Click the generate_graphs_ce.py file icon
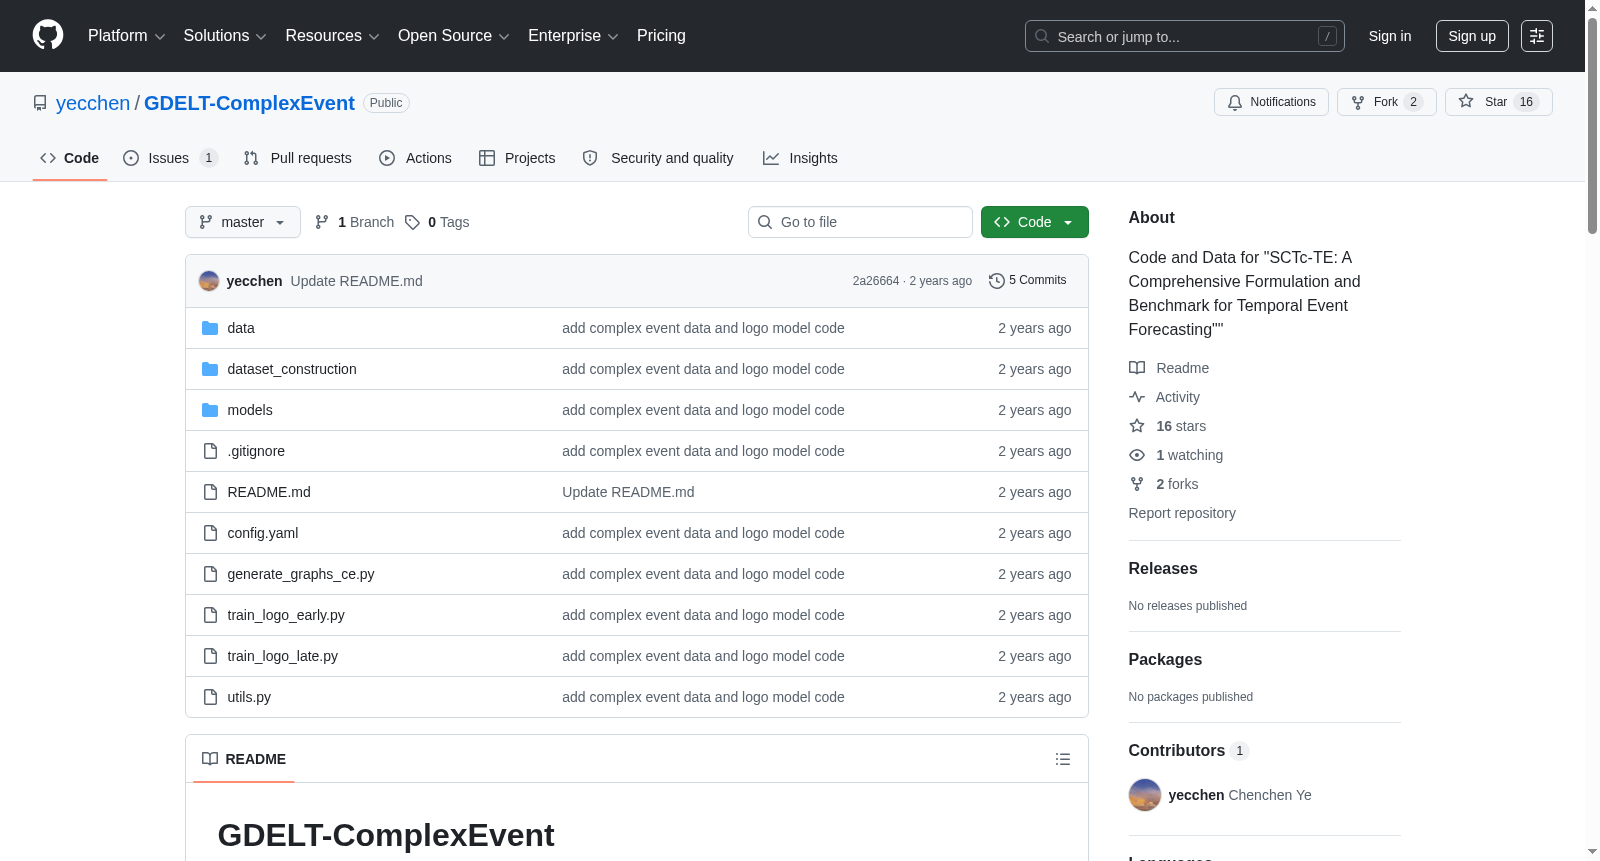This screenshot has height=861, width=1600. pos(210,574)
